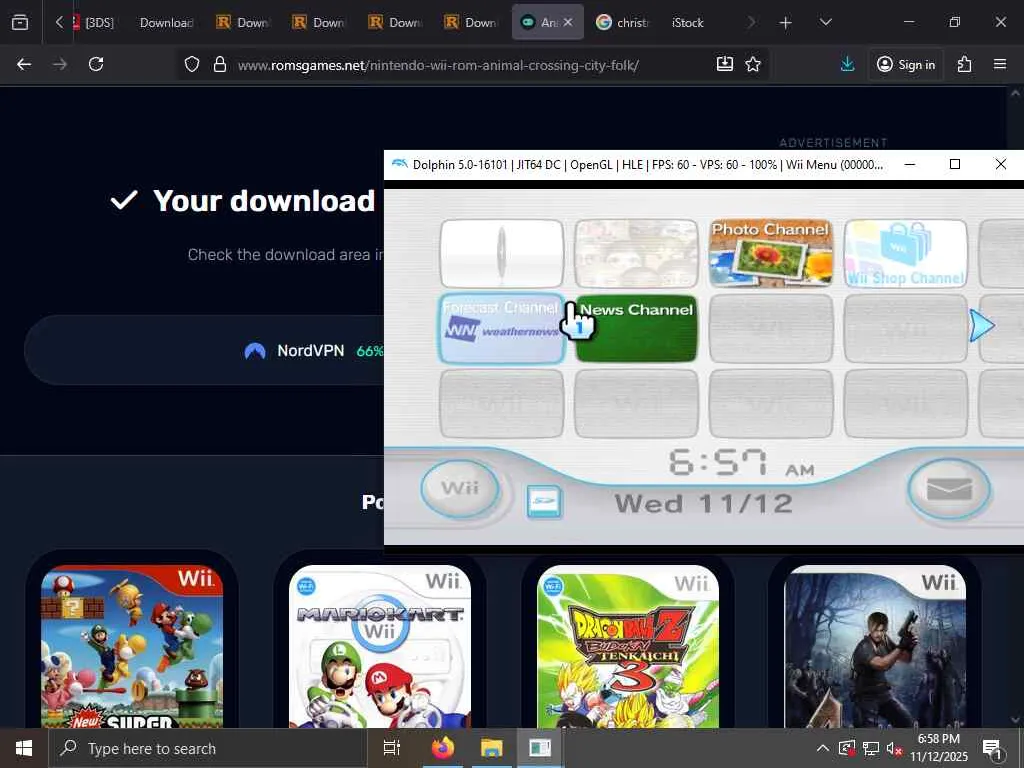This screenshot has width=1024, height=768.
Task: Bookmark this page with the star
Action: 753,63
